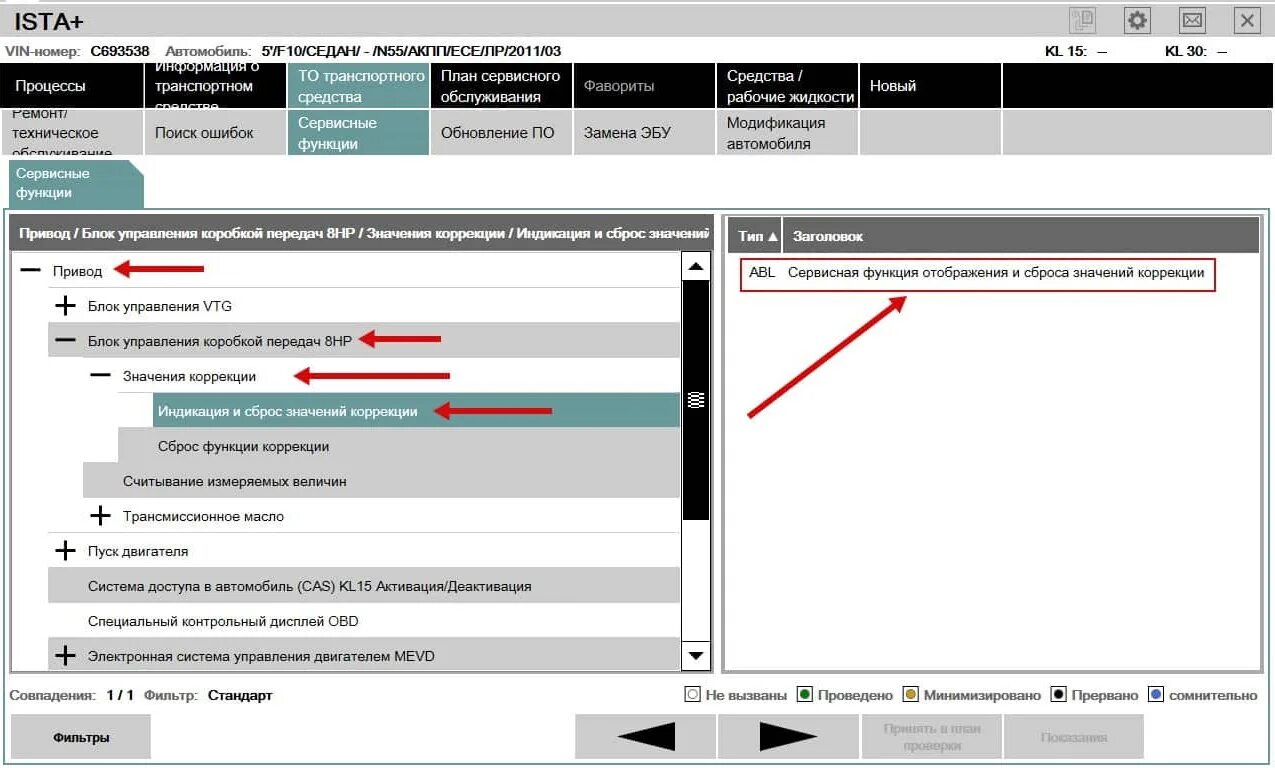Open 'Средства / рабочие жидкости' tab
Viewport: 1275px width, 768px height.
click(787, 86)
